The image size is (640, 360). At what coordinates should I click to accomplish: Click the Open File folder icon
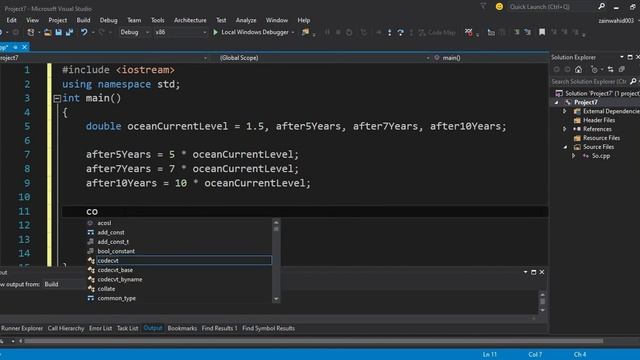(x=47, y=32)
